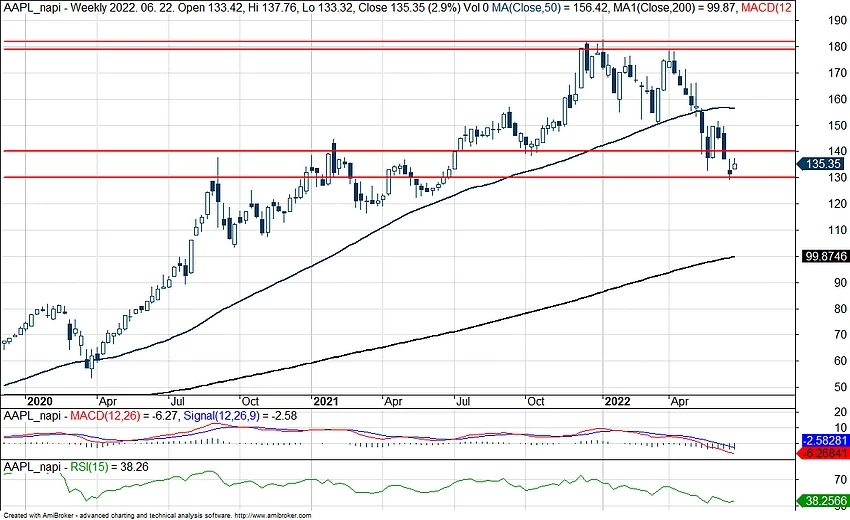850x520 pixels.
Task: Click the MA(Close,50) = 156.42 header text
Action: [x=550, y=8]
